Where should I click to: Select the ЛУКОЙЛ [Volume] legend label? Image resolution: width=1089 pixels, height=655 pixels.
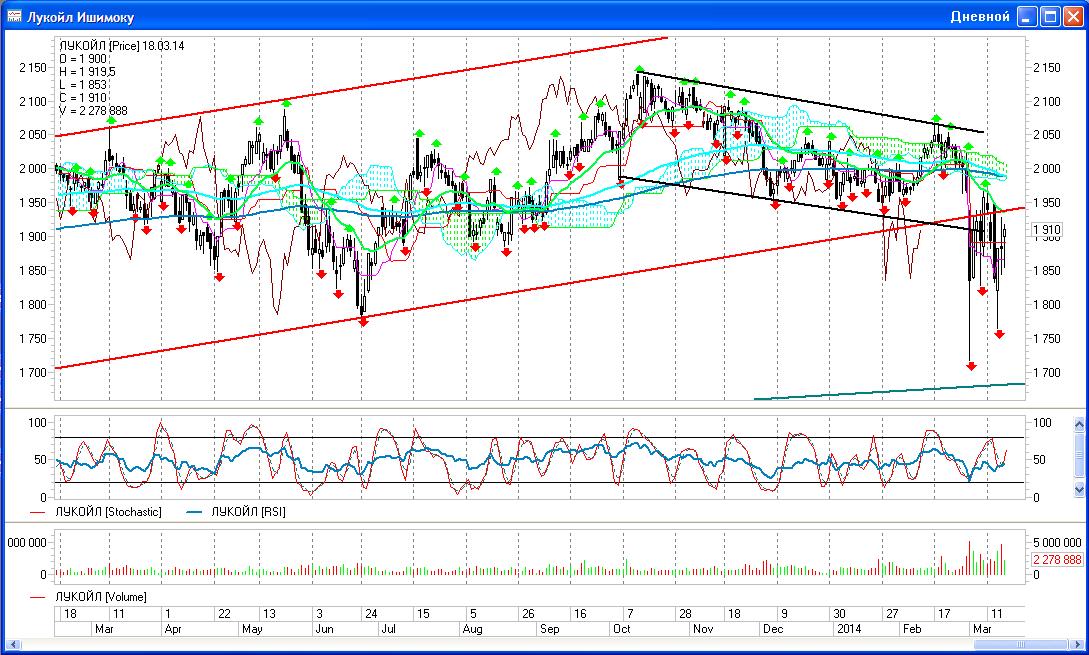101,597
